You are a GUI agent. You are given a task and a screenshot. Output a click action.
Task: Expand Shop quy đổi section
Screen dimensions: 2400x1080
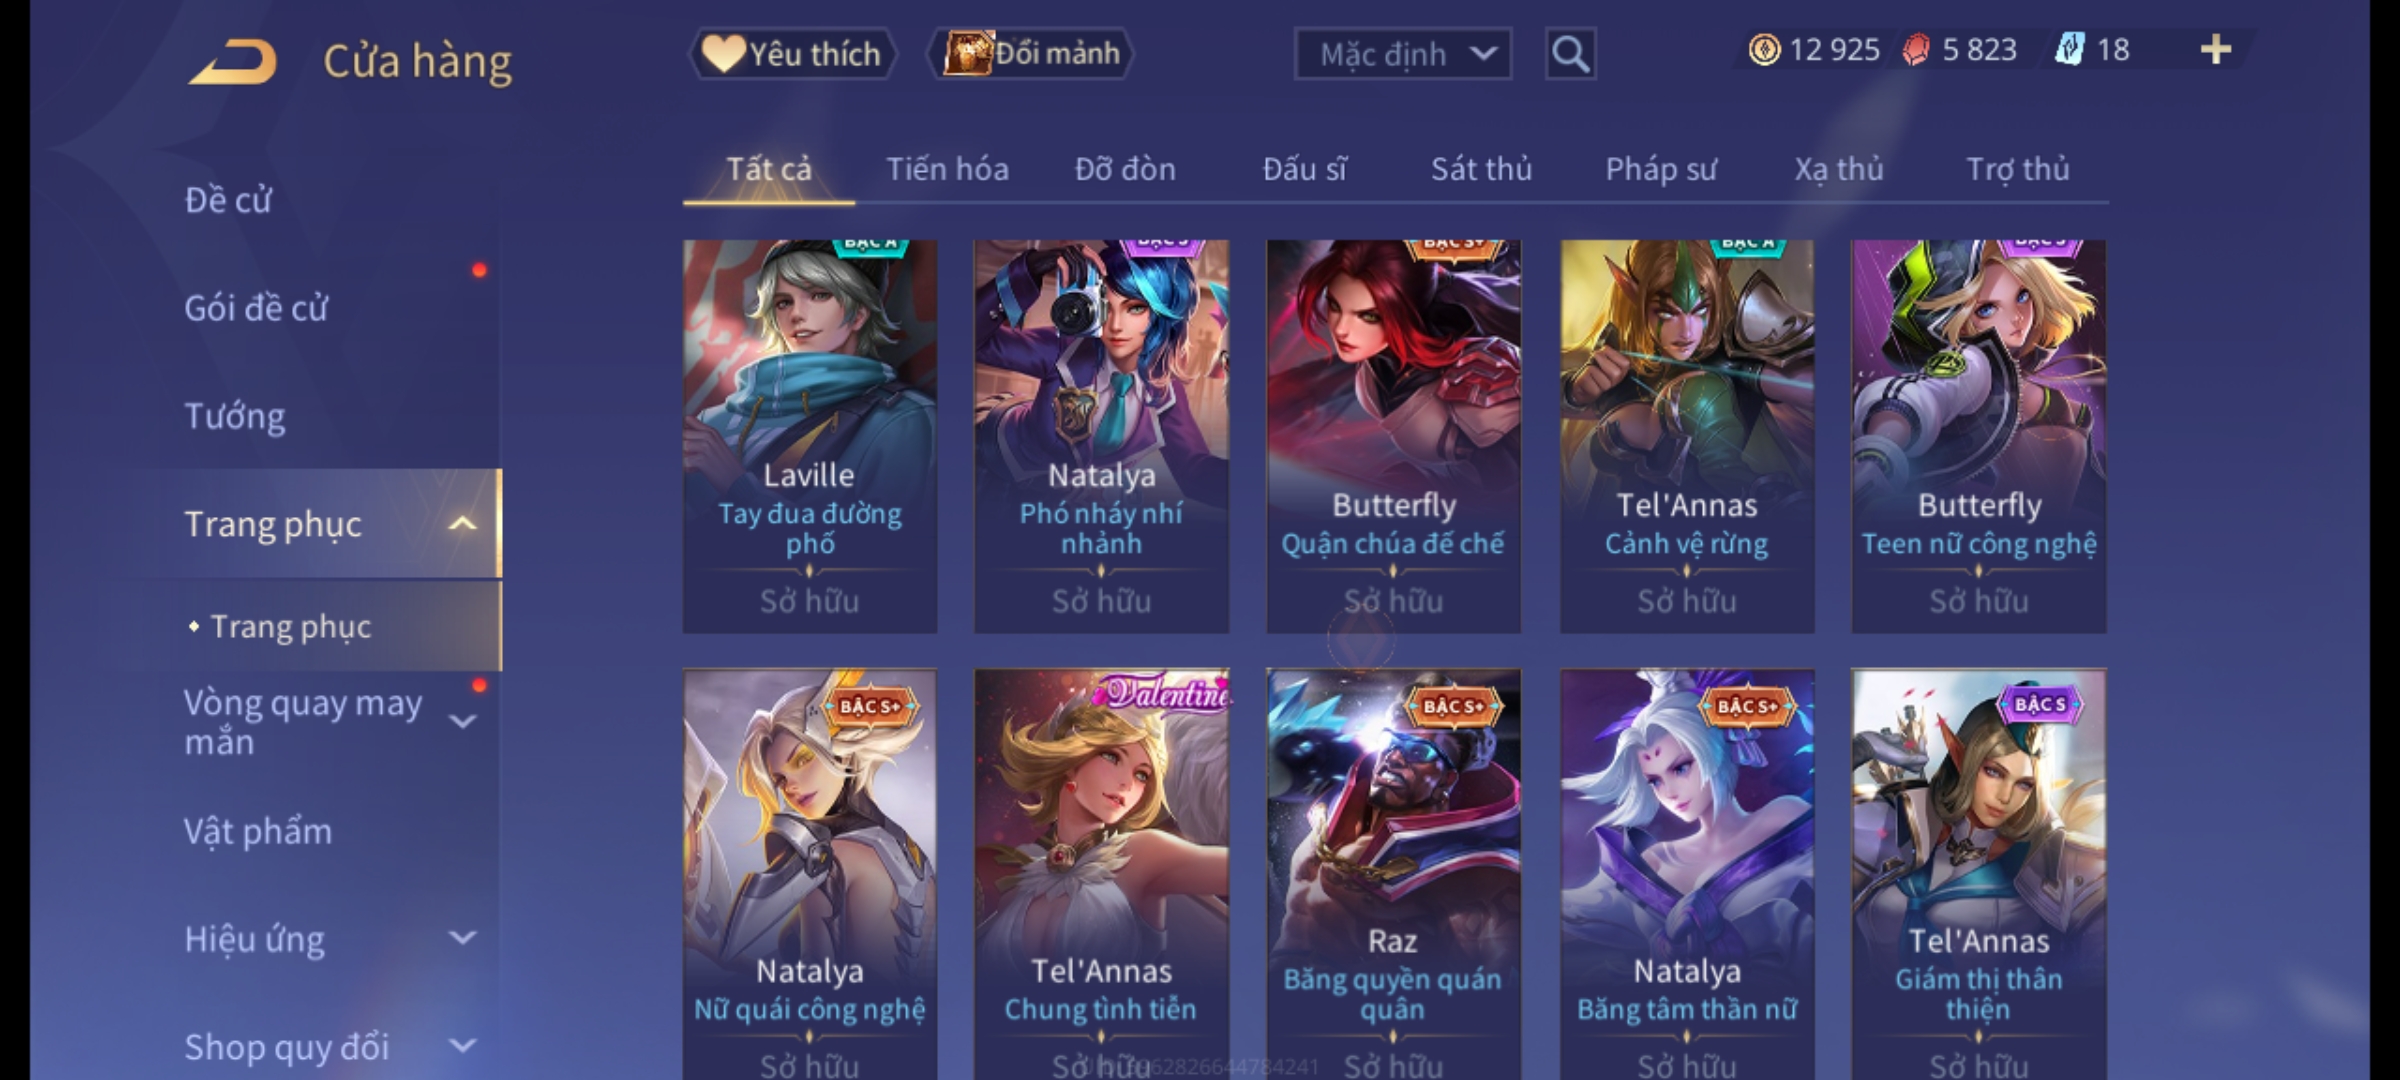pyautogui.click(x=462, y=1046)
